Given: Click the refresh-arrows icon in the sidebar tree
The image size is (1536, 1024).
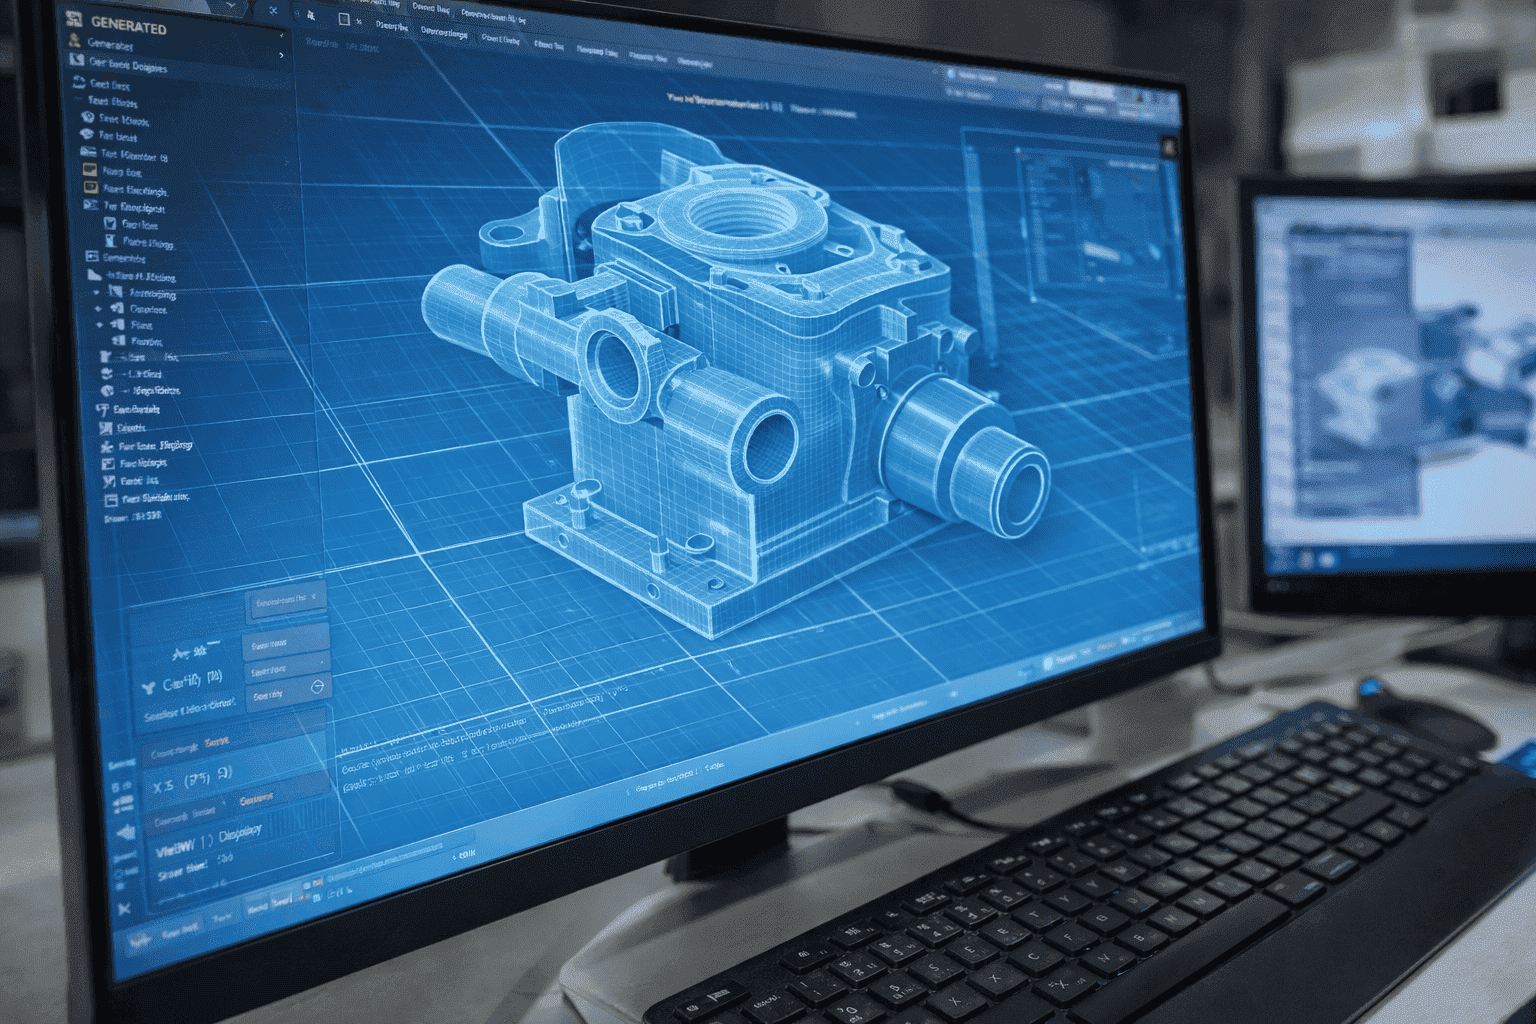Looking at the screenshot, I should point(78,82).
